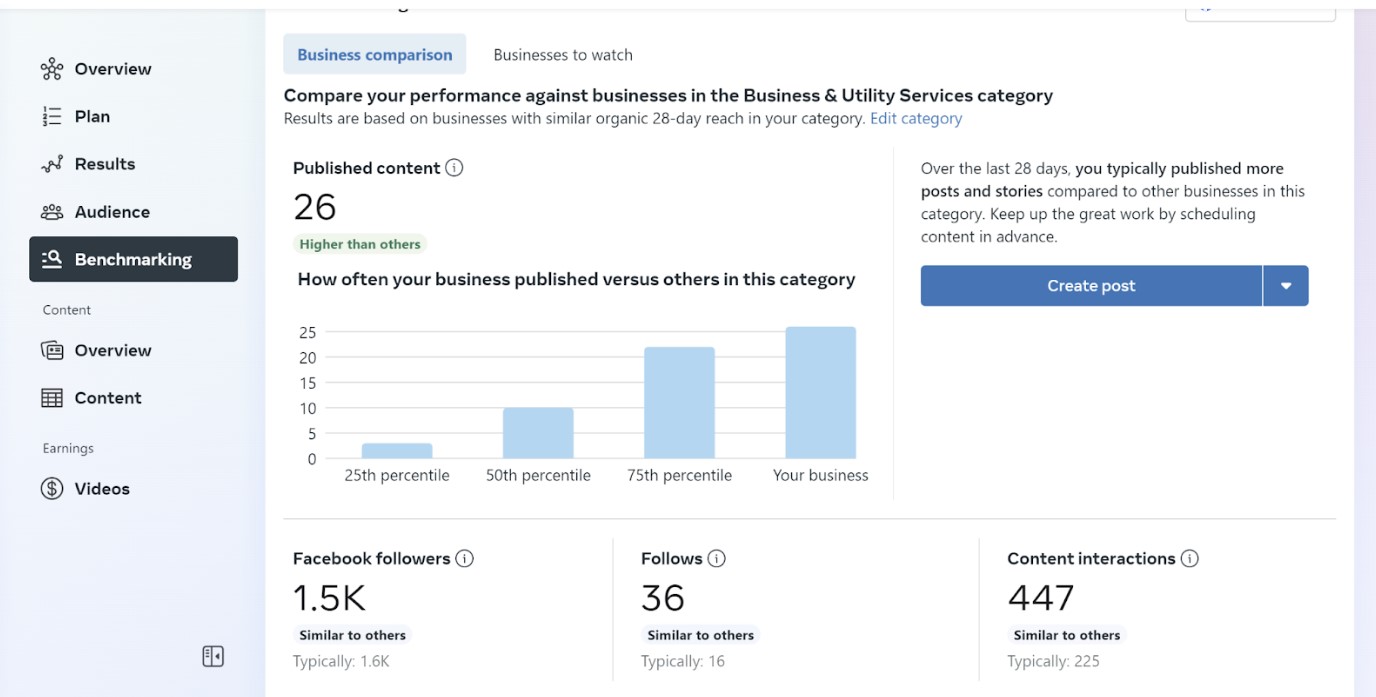Click the Create post button
The image size is (1376, 697).
(1091, 285)
